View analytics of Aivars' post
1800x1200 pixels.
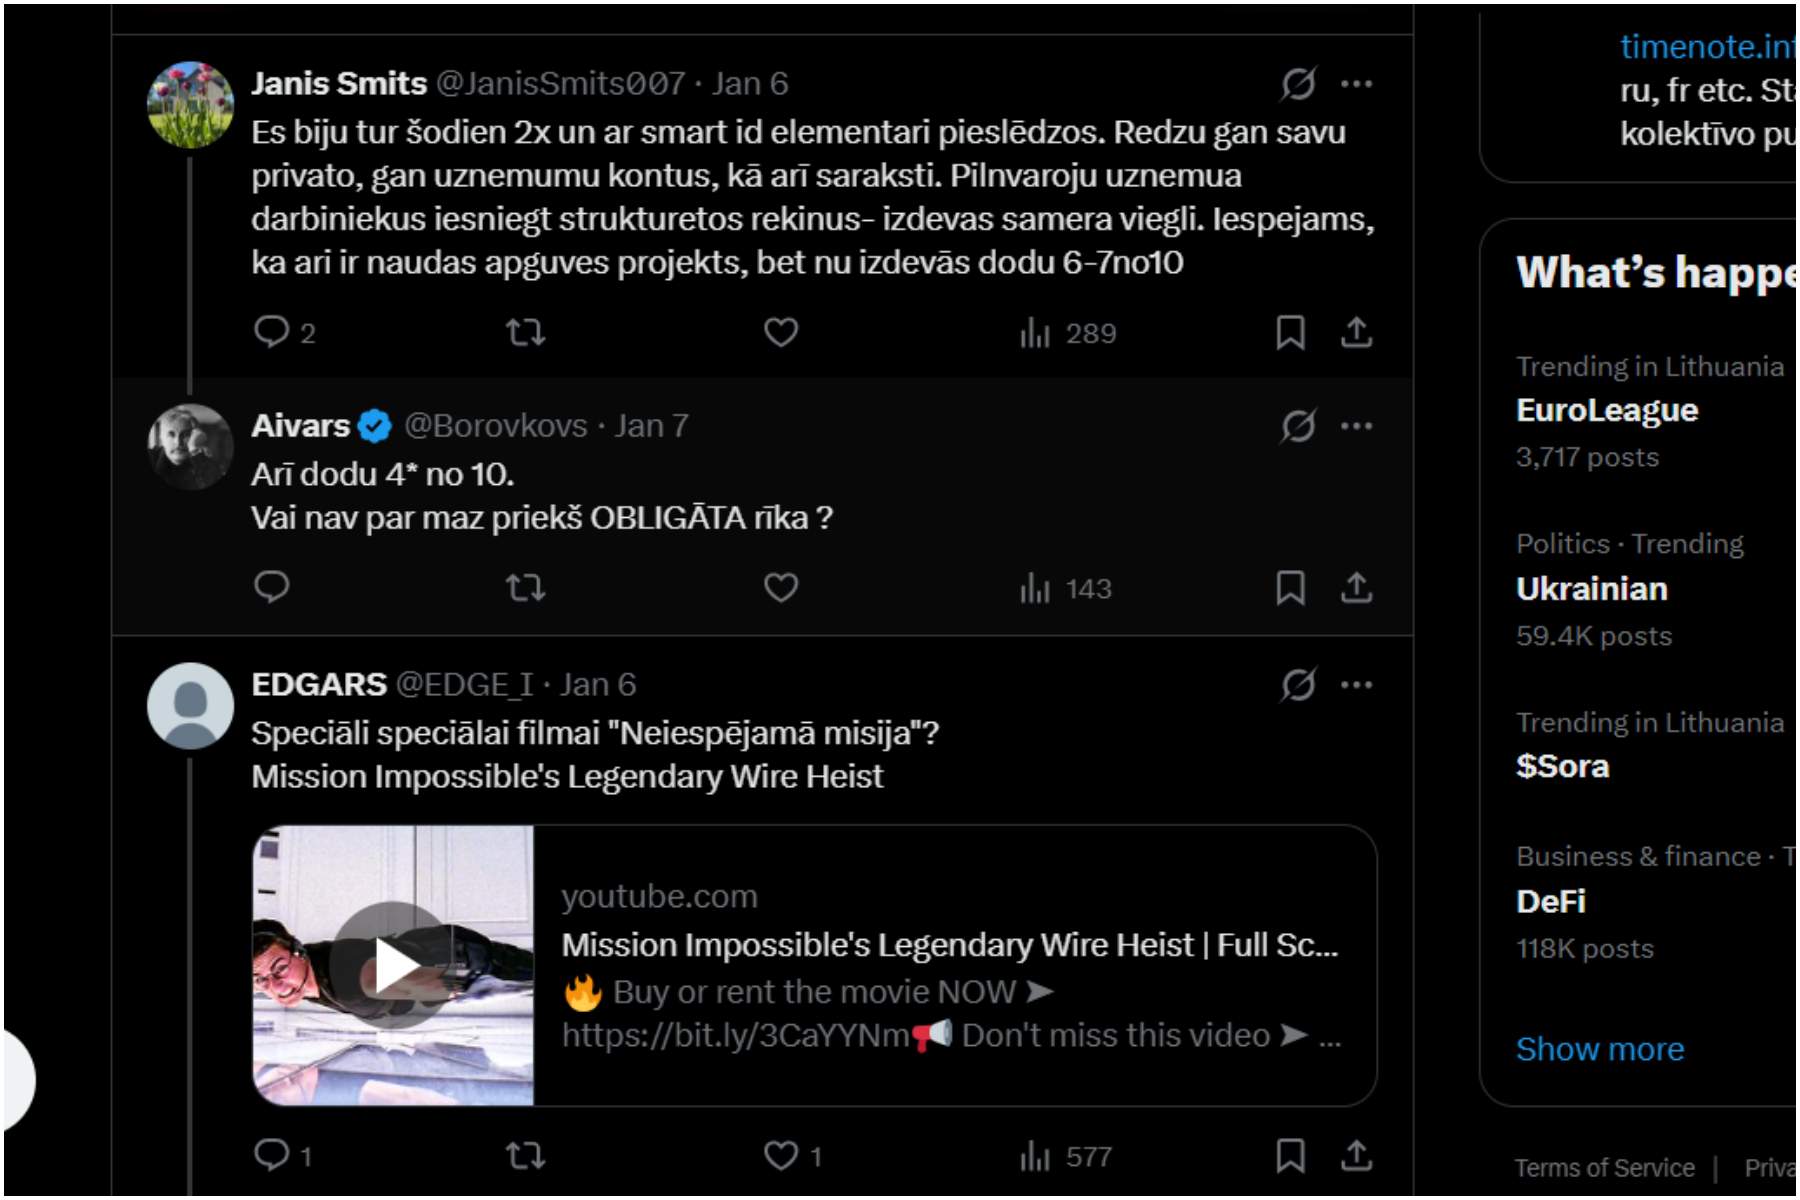click(x=1066, y=588)
